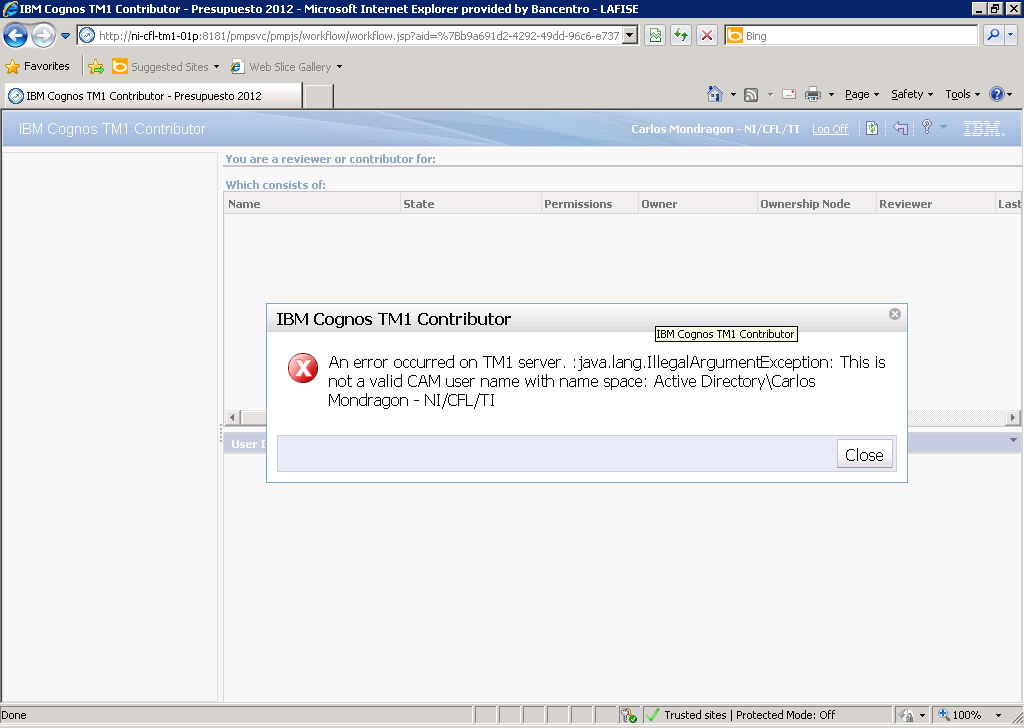Open the Page menu
1024x728 pixels.
coord(862,95)
